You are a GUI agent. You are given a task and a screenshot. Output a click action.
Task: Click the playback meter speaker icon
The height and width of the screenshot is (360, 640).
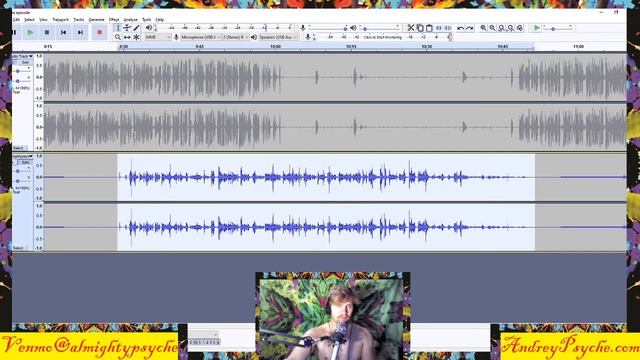tap(149, 28)
